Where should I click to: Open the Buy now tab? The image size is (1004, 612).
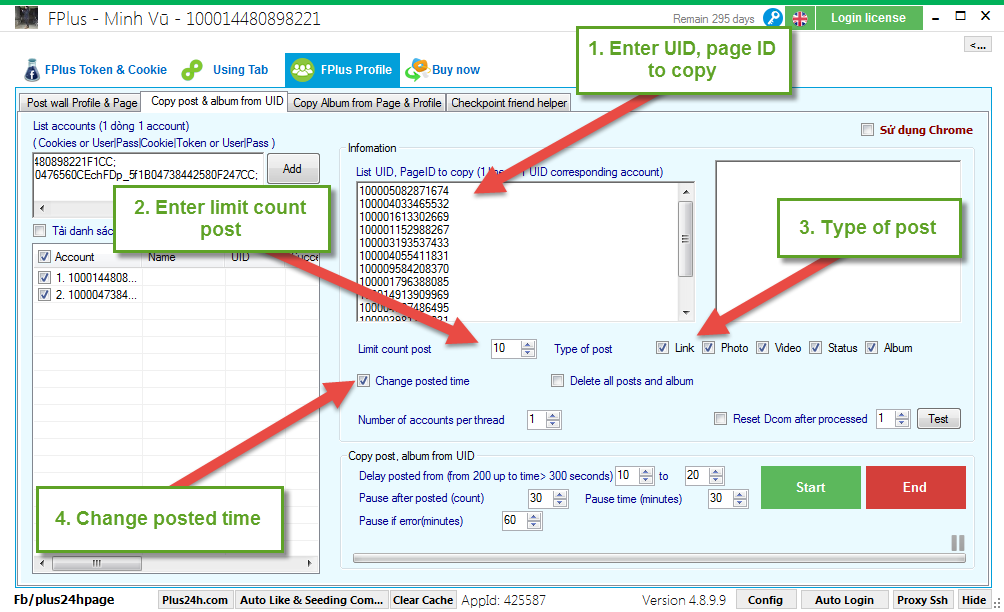pos(442,70)
